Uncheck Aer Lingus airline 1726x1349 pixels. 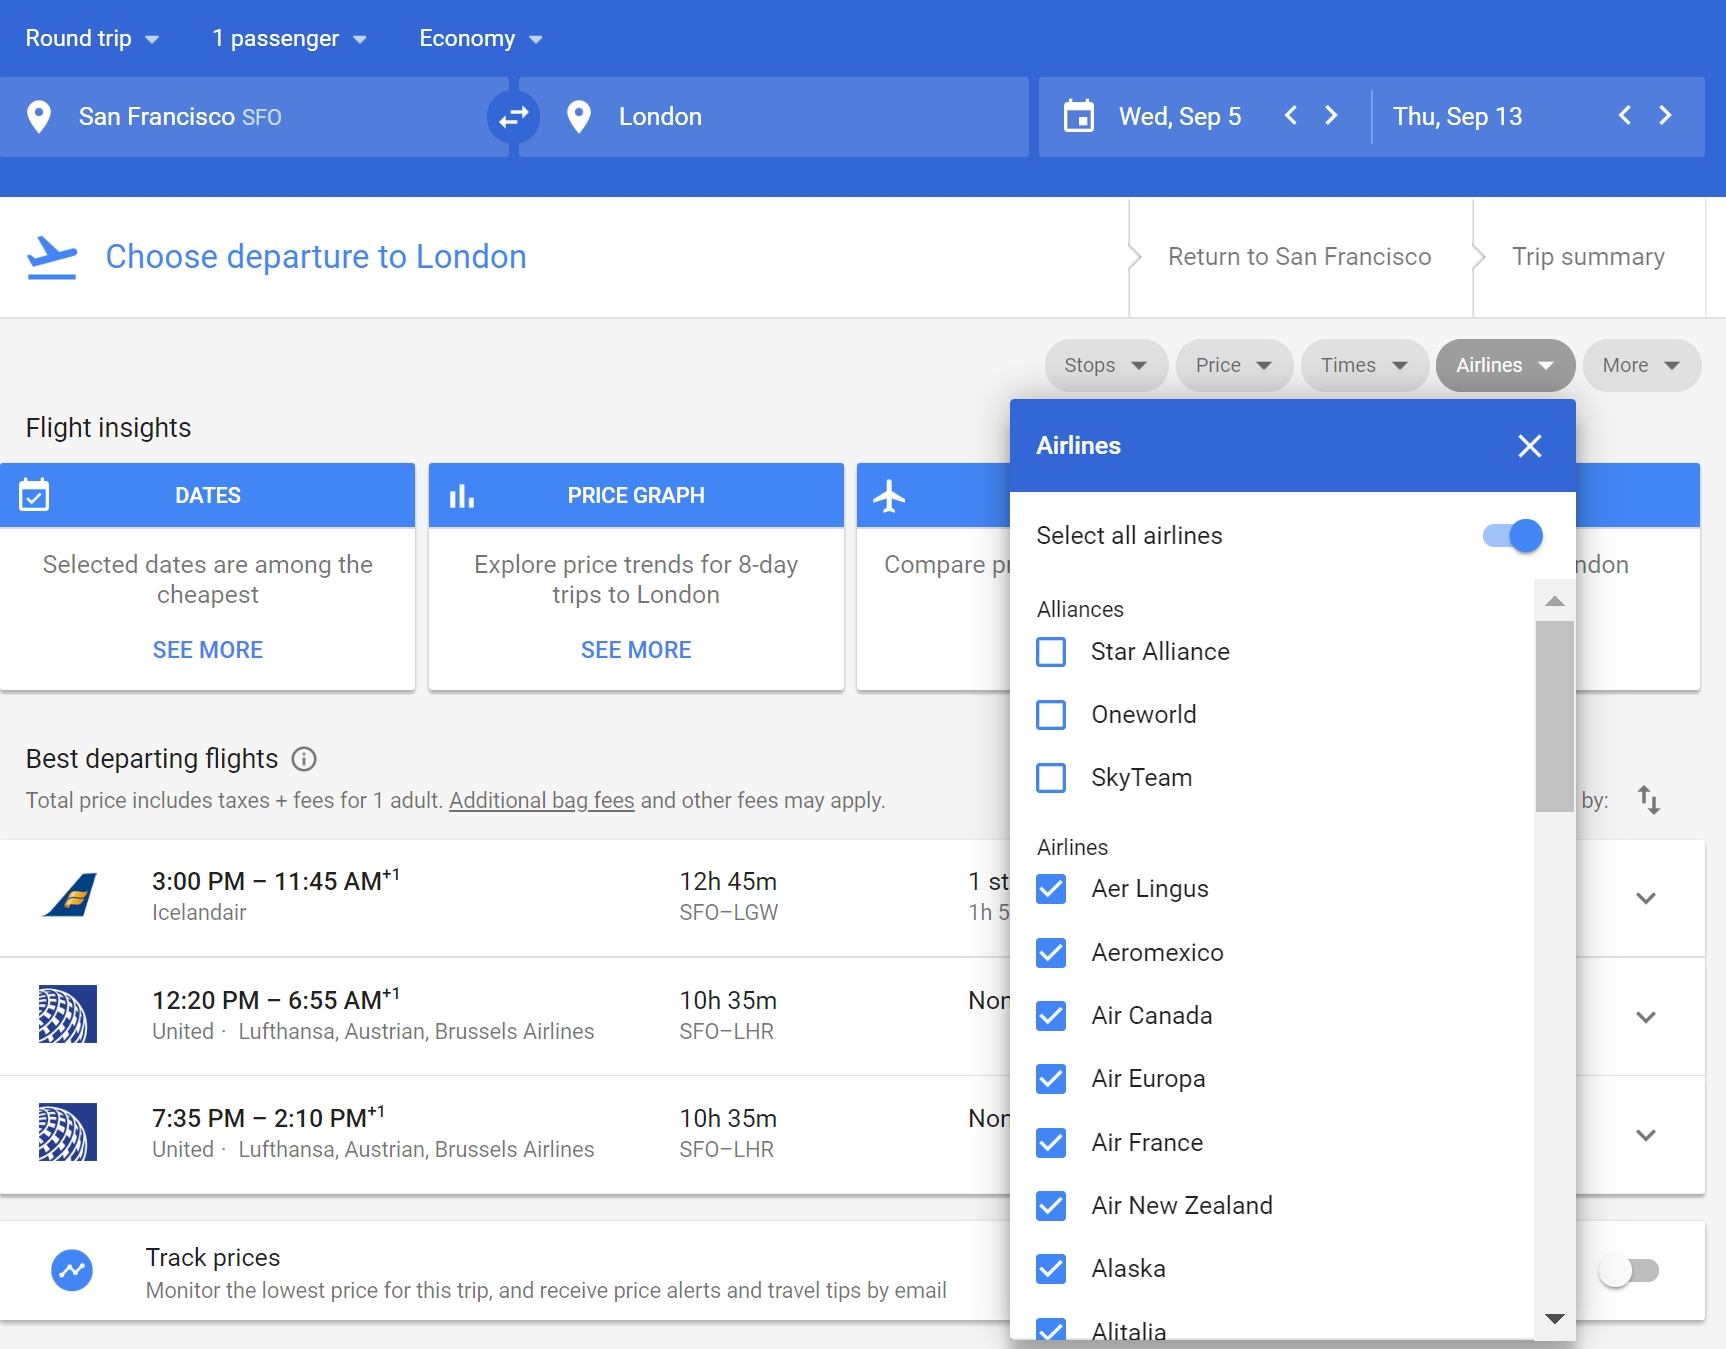coord(1051,889)
